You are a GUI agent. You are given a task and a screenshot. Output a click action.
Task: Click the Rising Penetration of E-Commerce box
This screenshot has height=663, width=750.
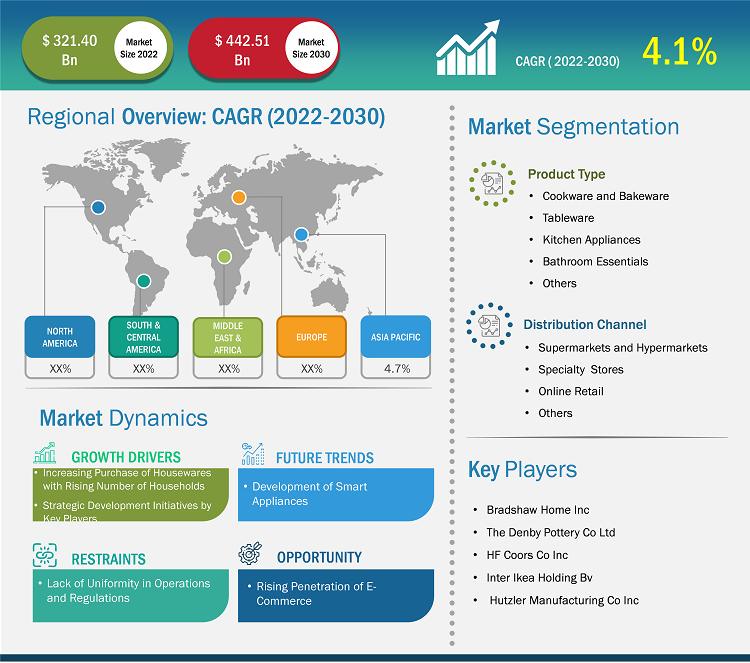pos(335,594)
